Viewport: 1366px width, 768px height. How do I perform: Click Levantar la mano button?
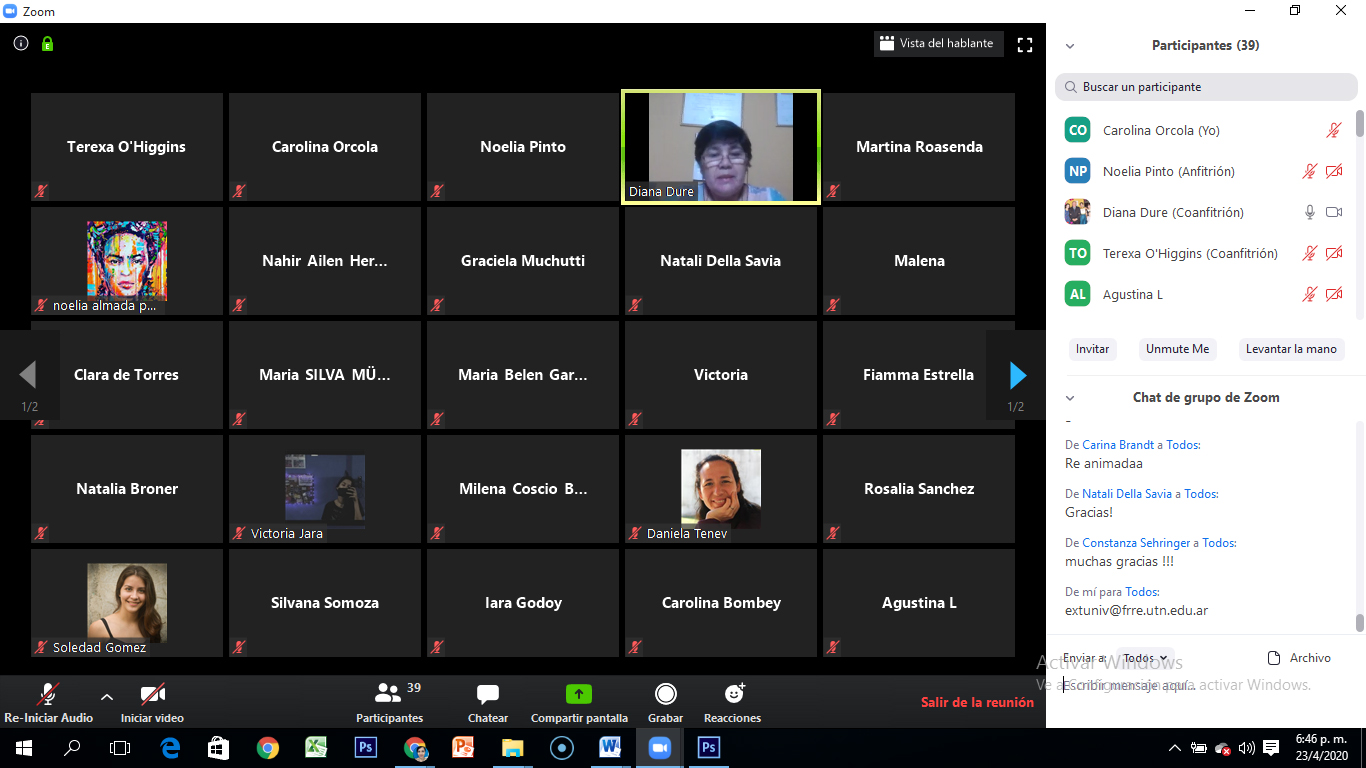click(1290, 349)
